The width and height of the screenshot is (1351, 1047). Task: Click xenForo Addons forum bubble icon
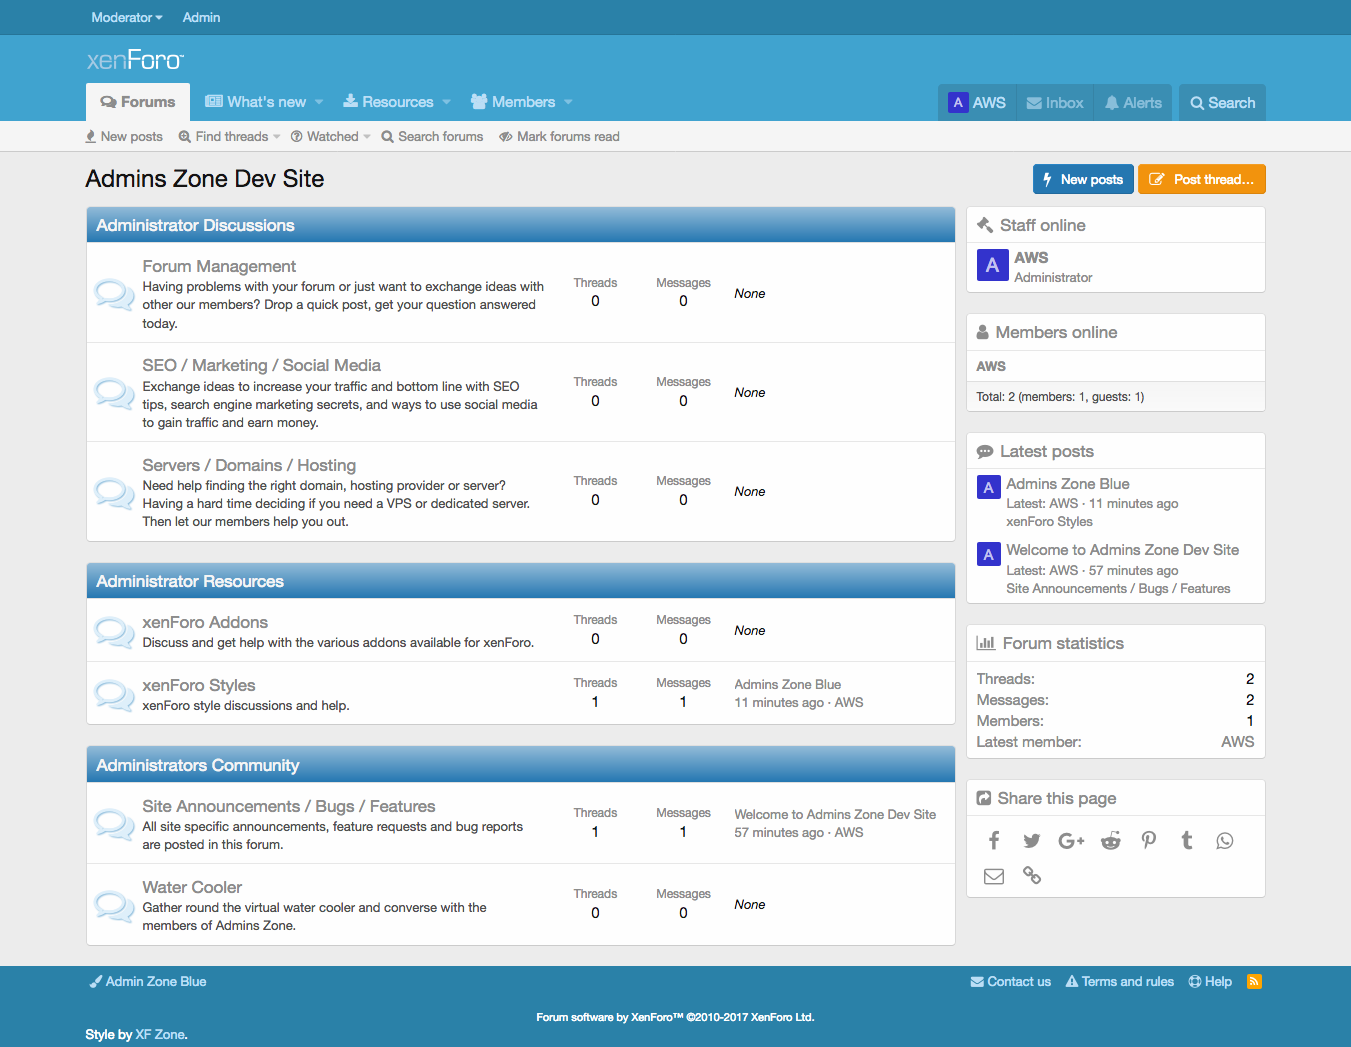[x=114, y=631]
